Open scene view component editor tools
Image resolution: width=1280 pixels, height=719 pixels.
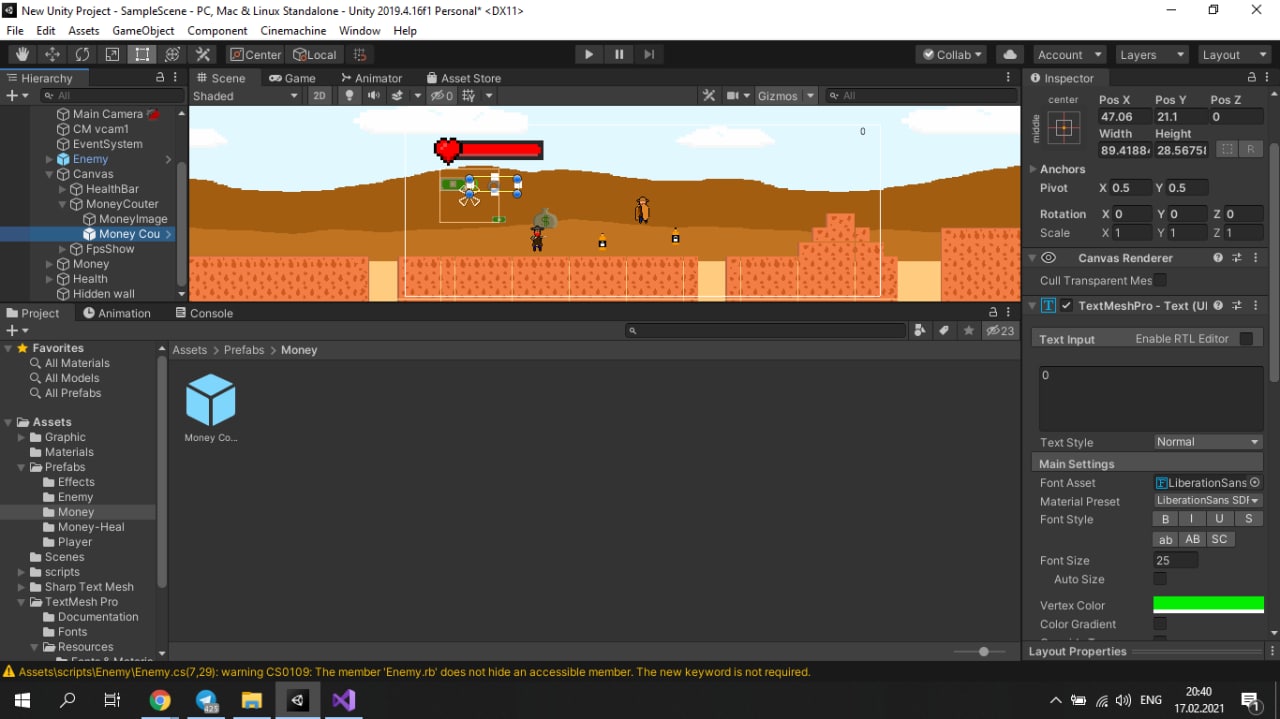point(709,96)
